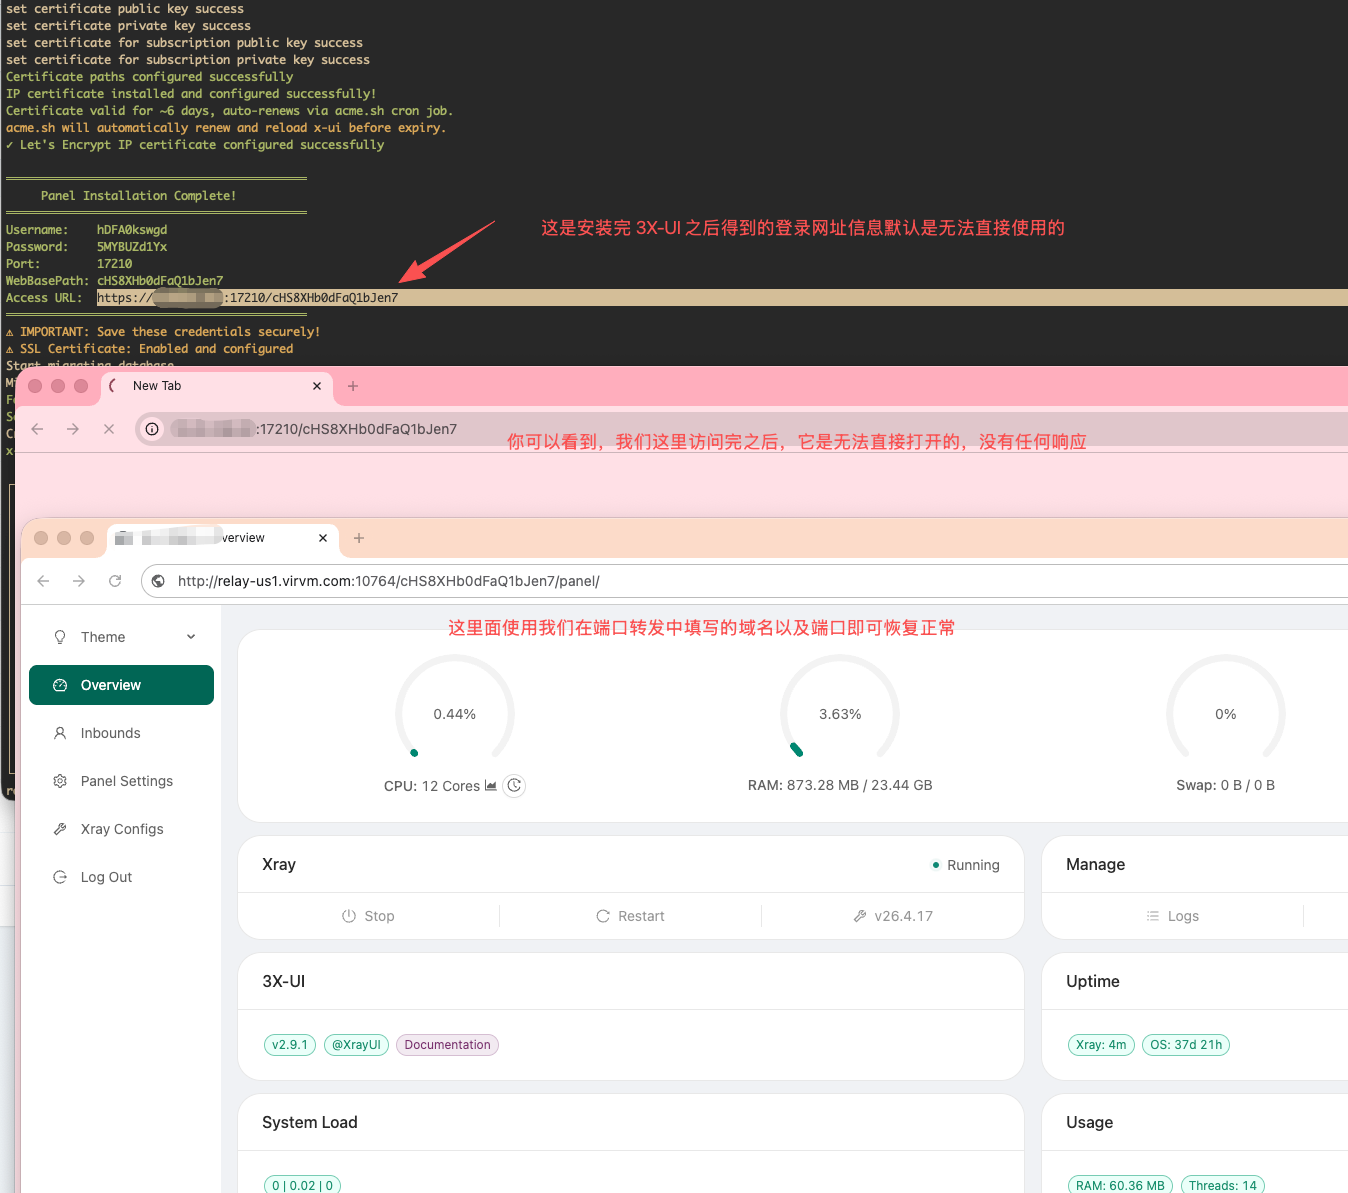
Task: Click the OS: 37d 21h uptime tag
Action: (1186, 1045)
